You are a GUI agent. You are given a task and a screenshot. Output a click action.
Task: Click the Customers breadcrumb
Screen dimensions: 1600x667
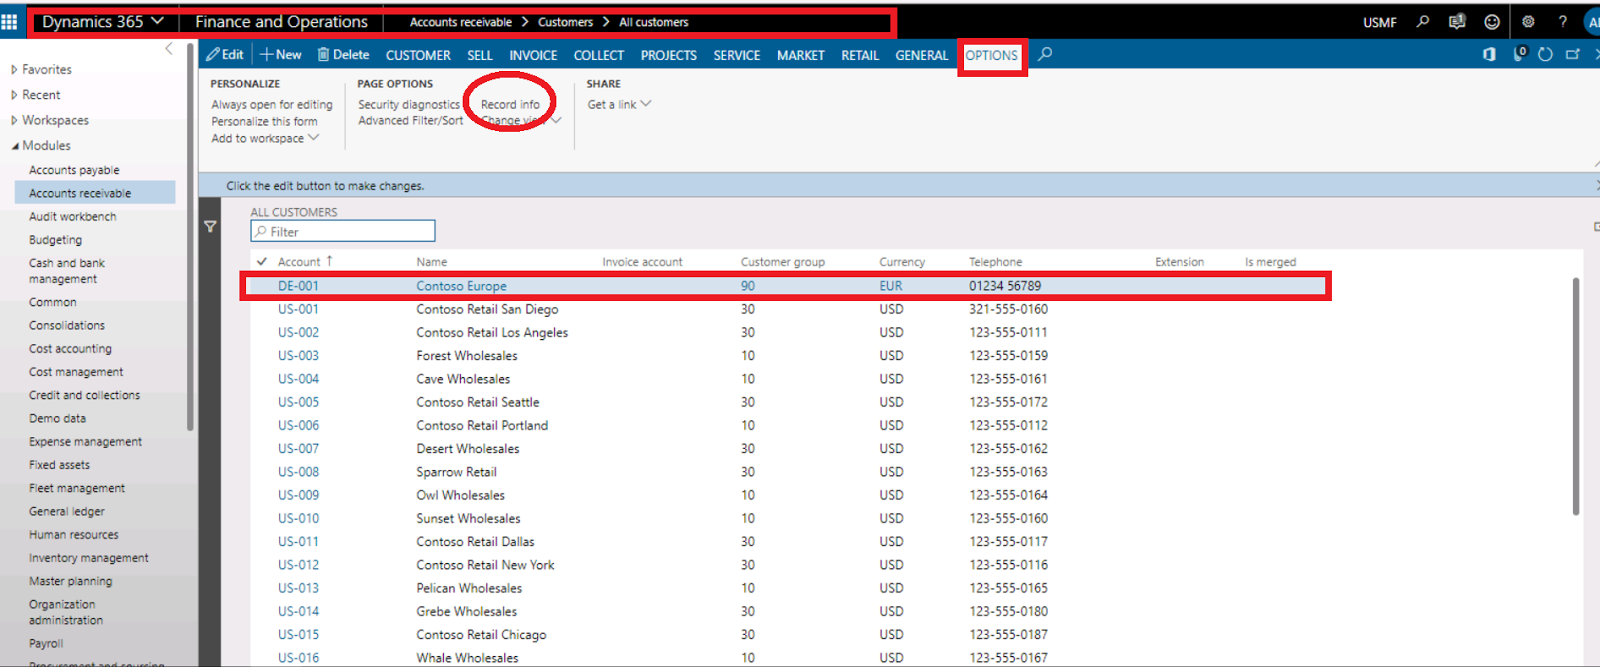coord(565,22)
